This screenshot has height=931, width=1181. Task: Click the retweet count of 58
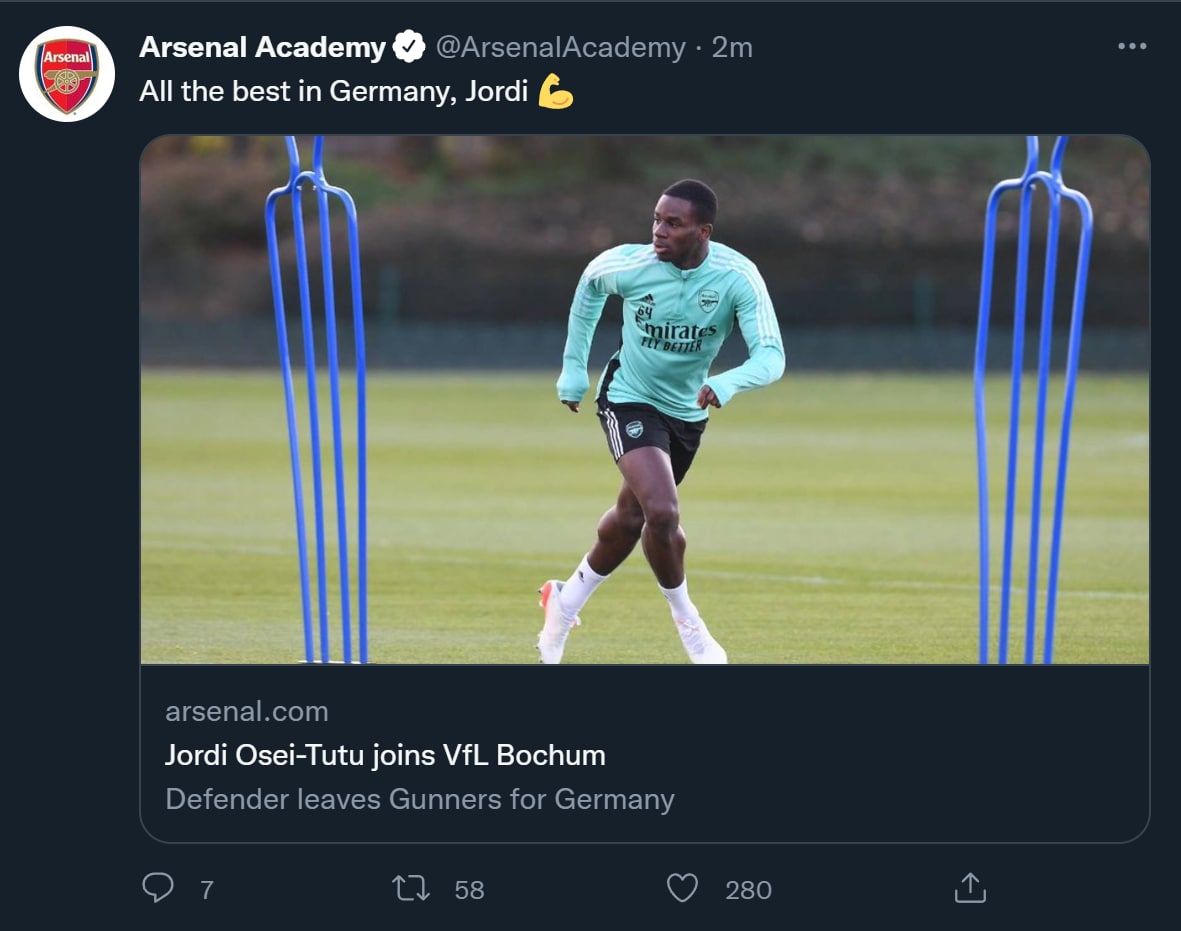pos(469,890)
